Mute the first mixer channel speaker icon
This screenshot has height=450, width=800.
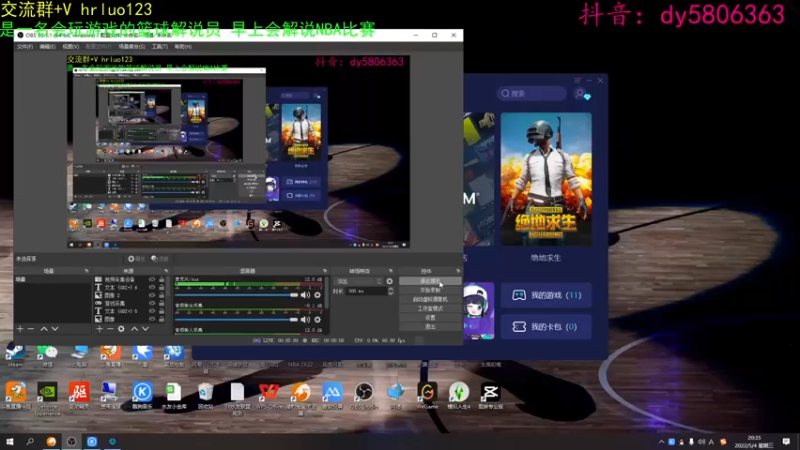pyautogui.click(x=305, y=295)
